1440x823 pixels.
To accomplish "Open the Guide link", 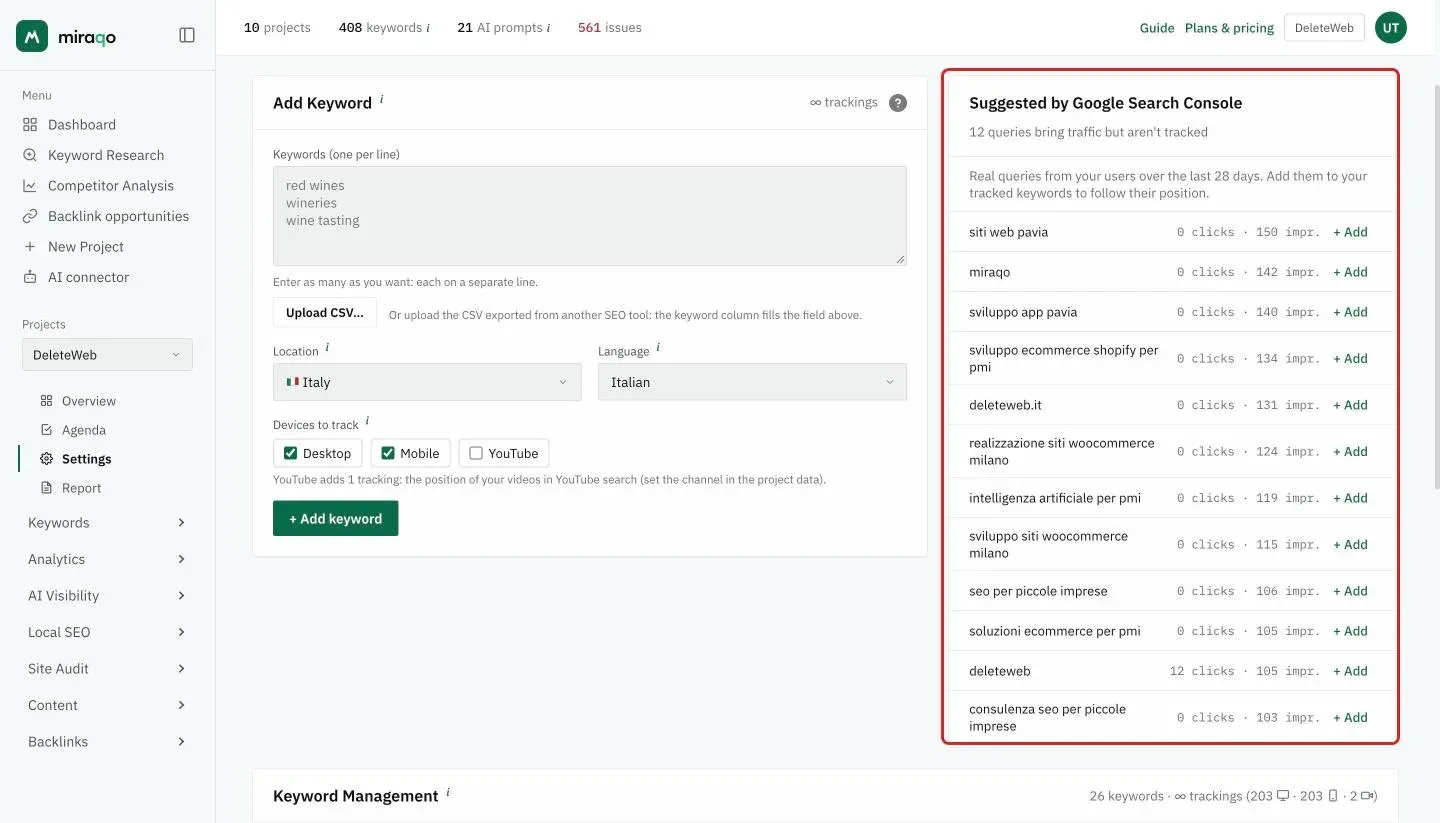I will (x=1157, y=28).
